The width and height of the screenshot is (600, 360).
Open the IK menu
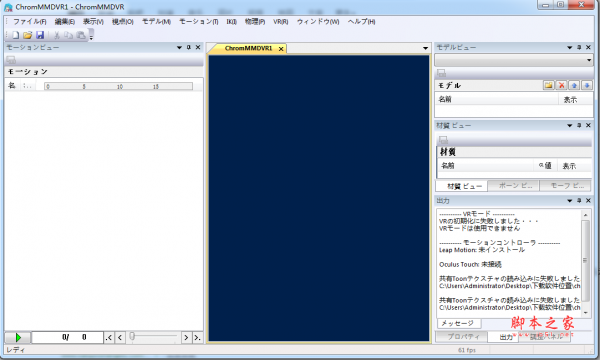[x=232, y=22]
